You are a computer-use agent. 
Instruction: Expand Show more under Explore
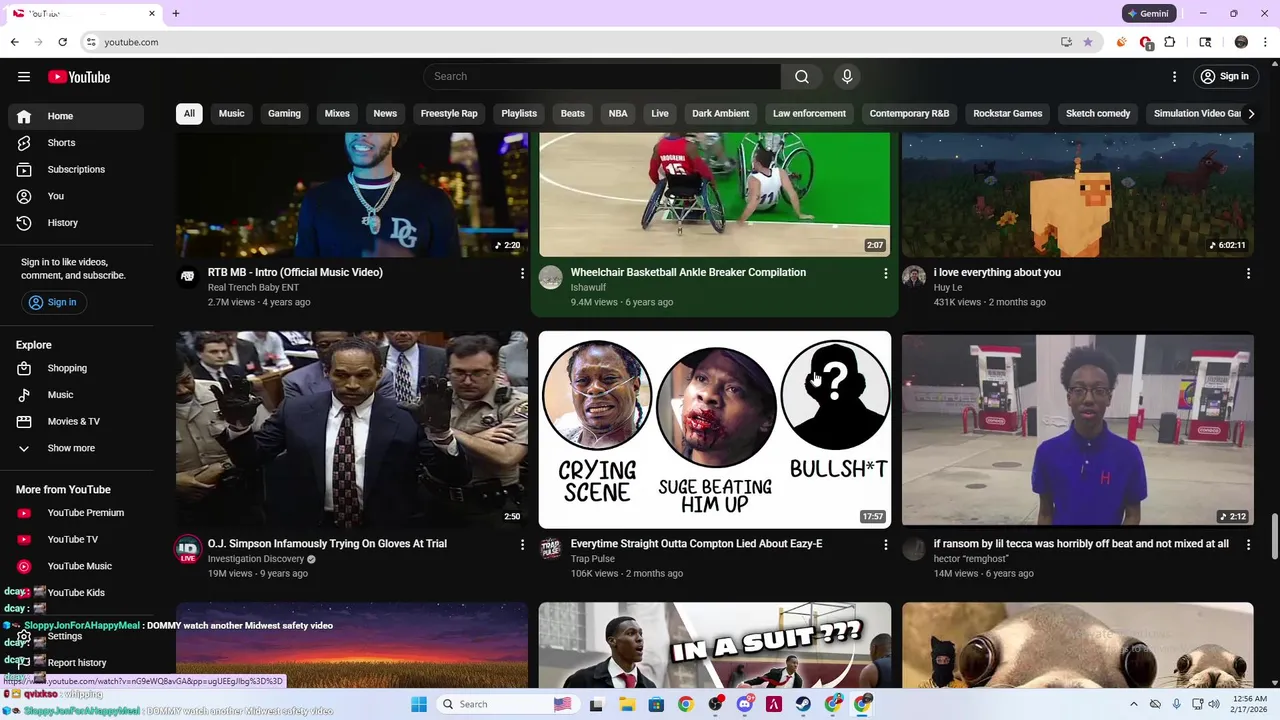[x=76, y=448]
